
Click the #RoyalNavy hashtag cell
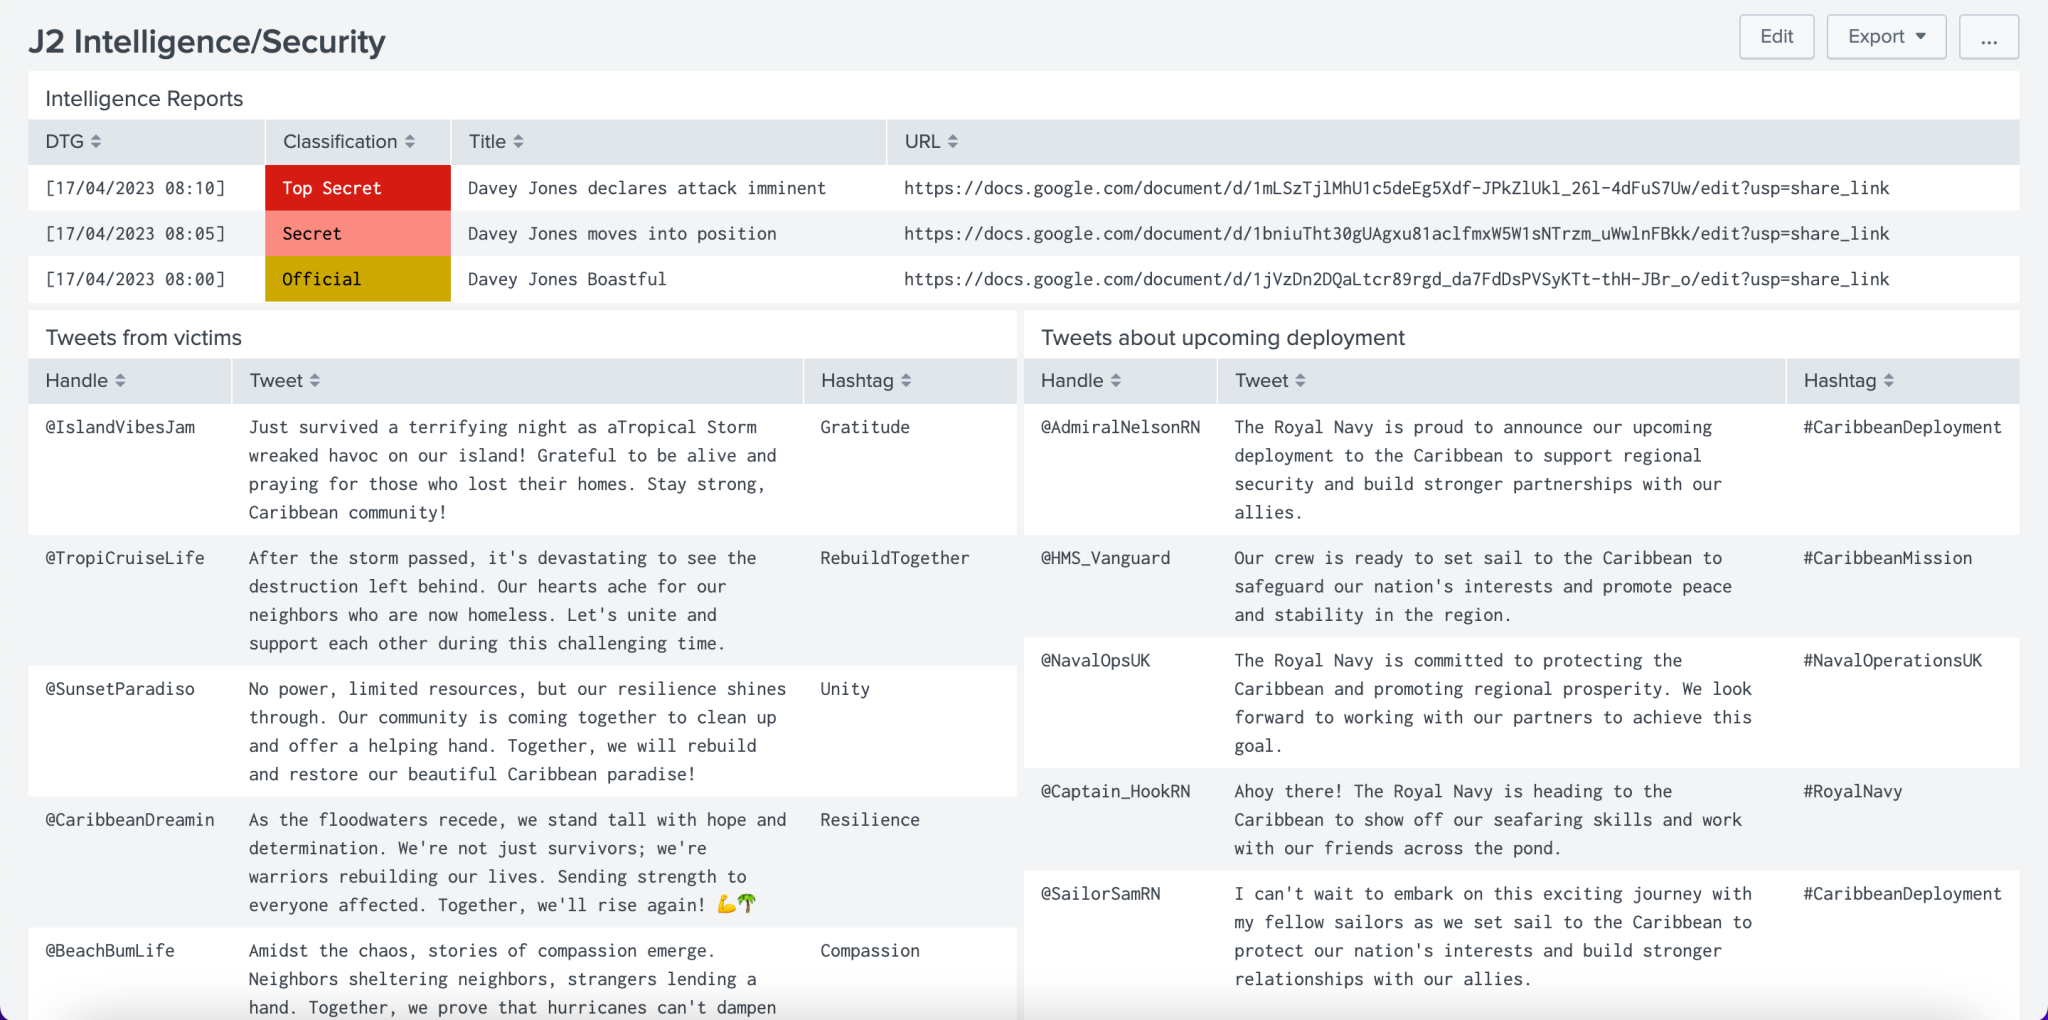(x=1852, y=791)
